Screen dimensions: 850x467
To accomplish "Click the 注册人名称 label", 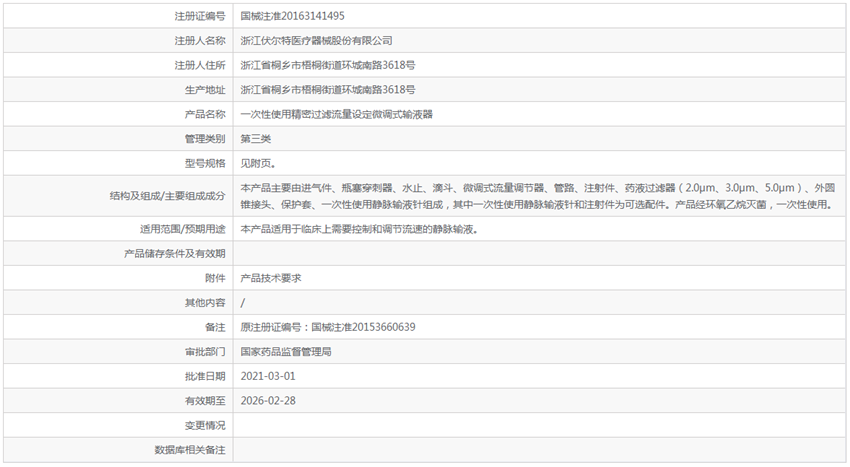I will 199,41.
